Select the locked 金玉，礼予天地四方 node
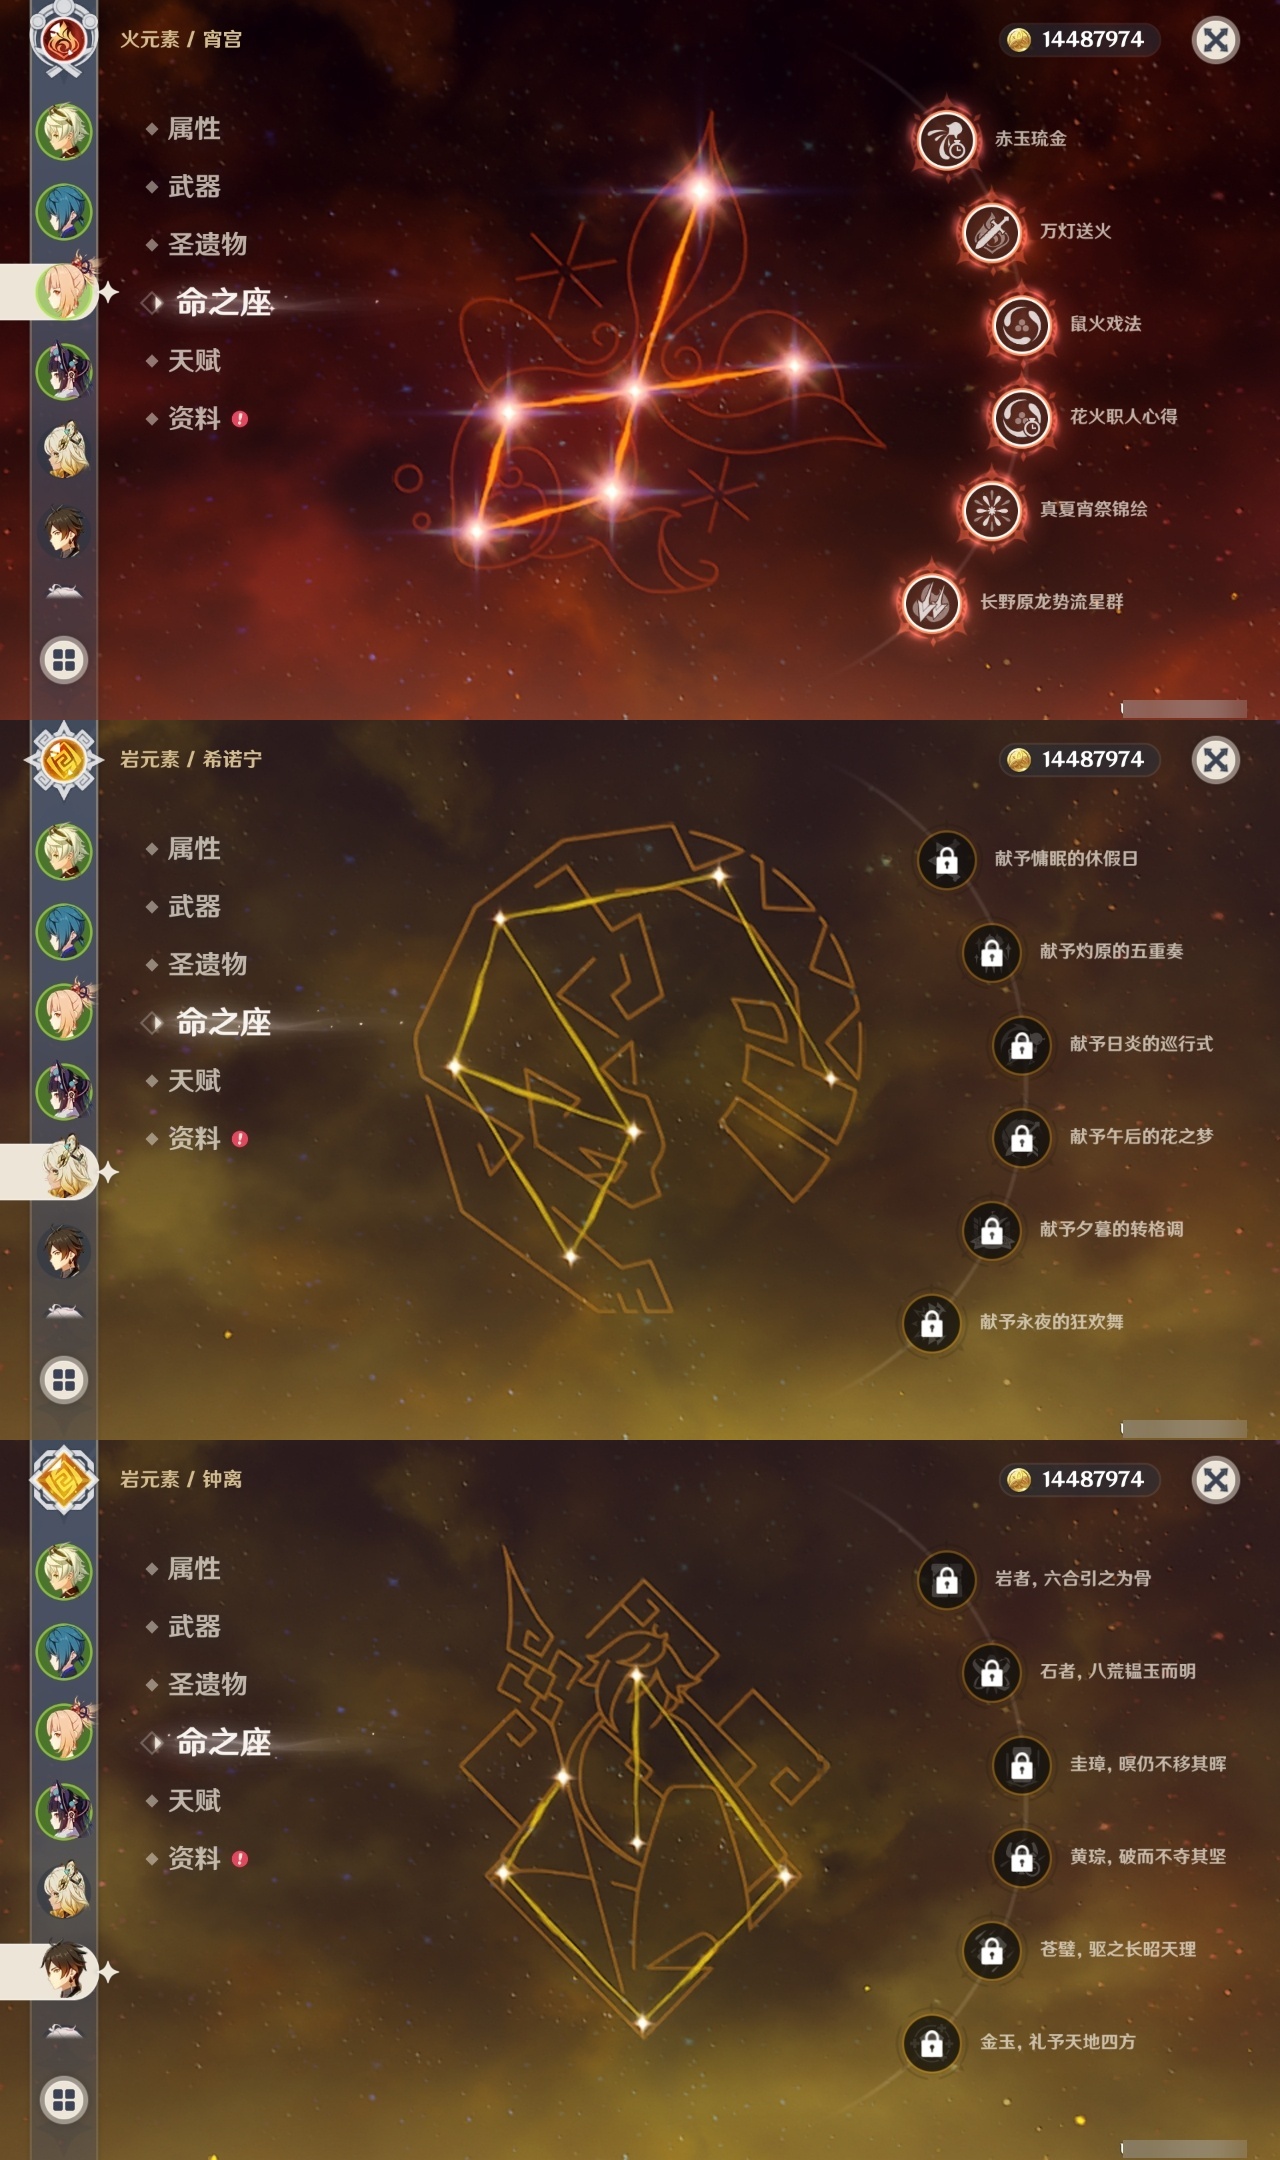The width and height of the screenshot is (1280, 2160). point(932,2042)
